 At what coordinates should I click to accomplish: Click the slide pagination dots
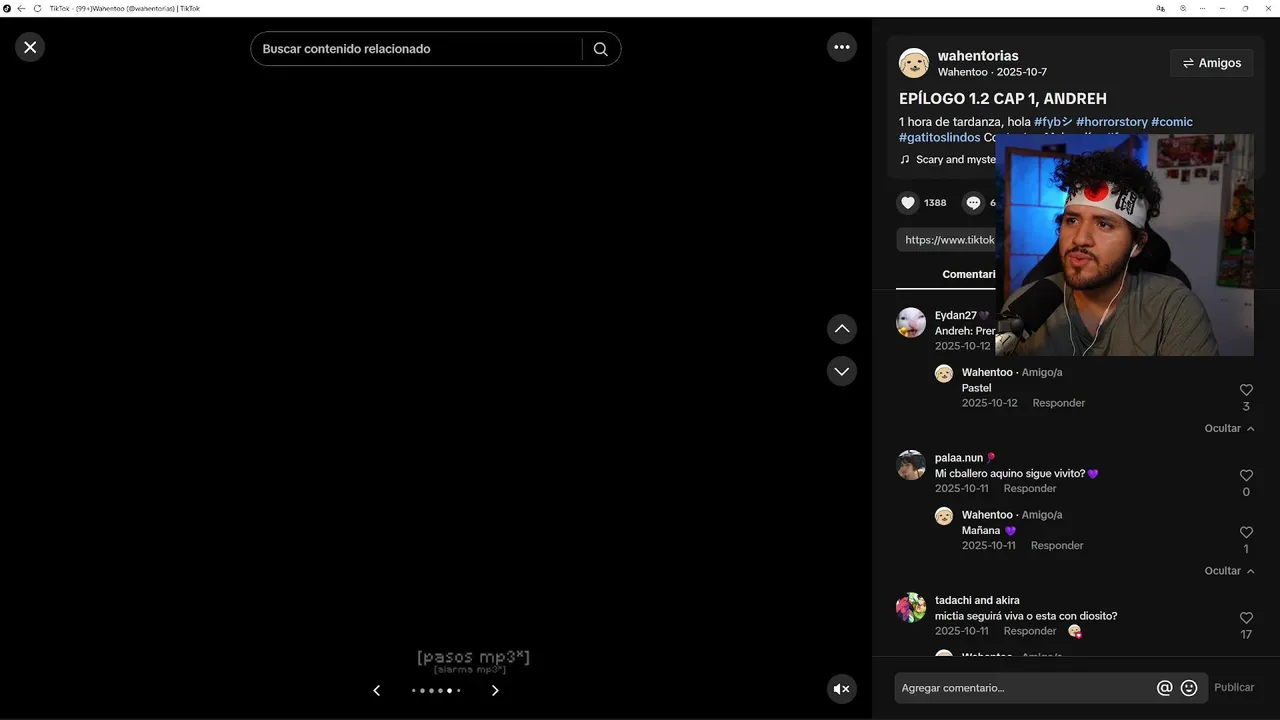436,690
